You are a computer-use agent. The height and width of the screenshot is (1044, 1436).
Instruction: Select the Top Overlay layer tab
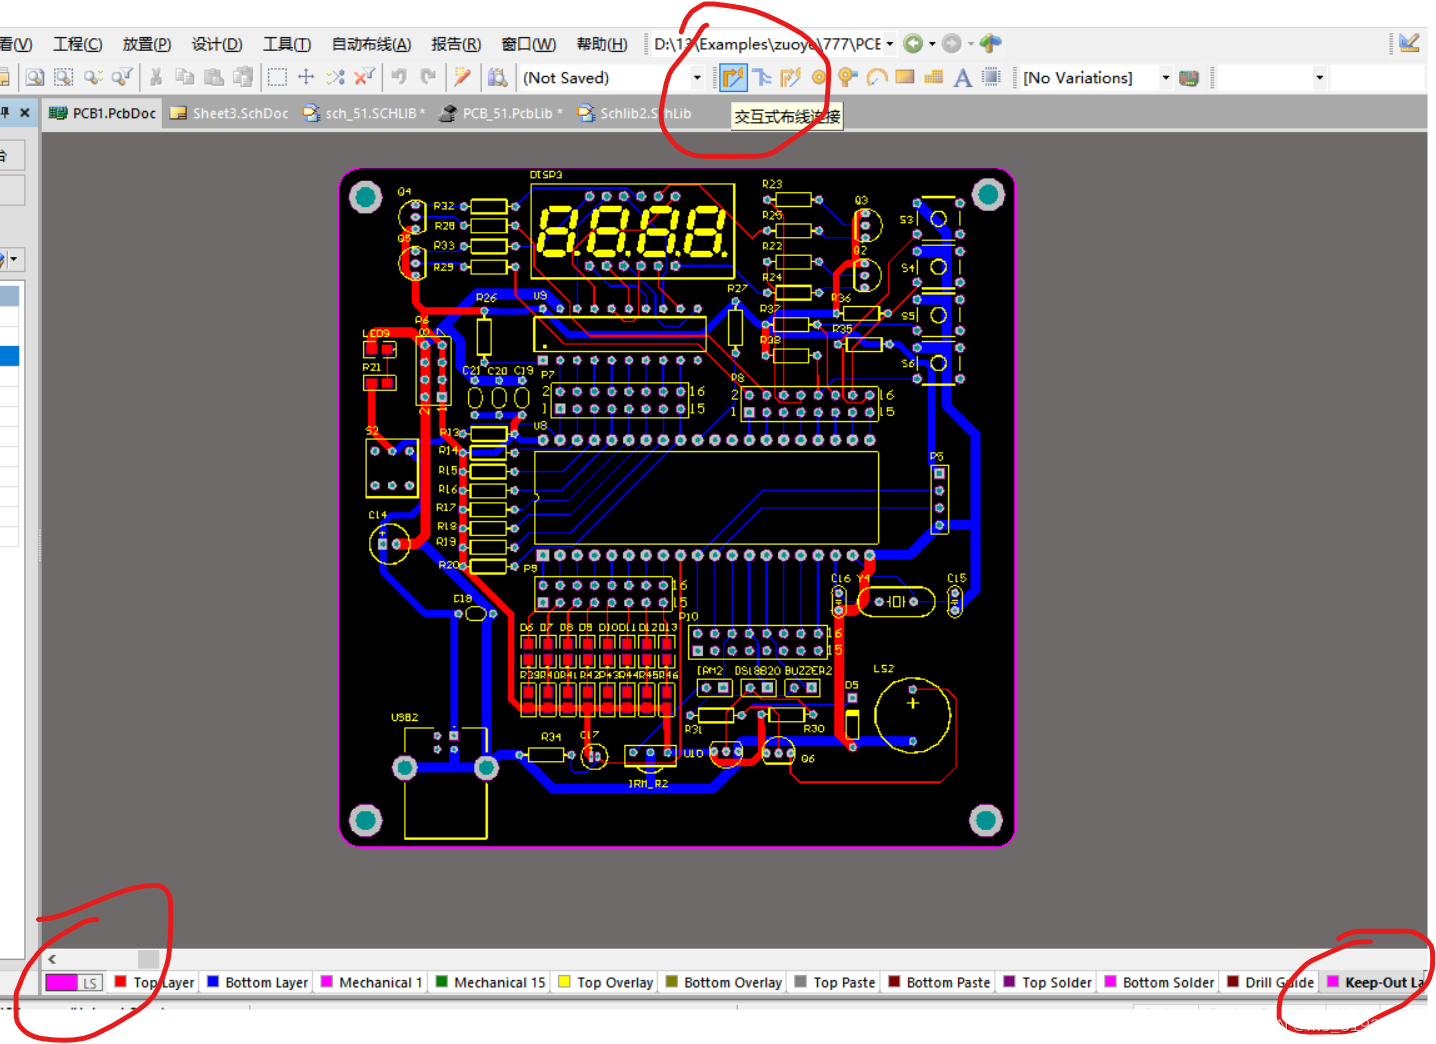tap(606, 983)
